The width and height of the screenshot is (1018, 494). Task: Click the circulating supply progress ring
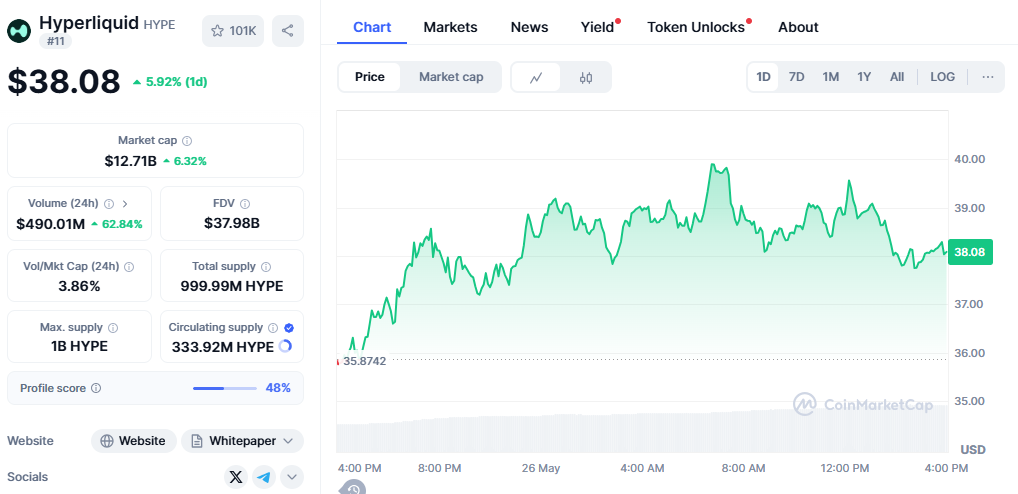(284, 347)
